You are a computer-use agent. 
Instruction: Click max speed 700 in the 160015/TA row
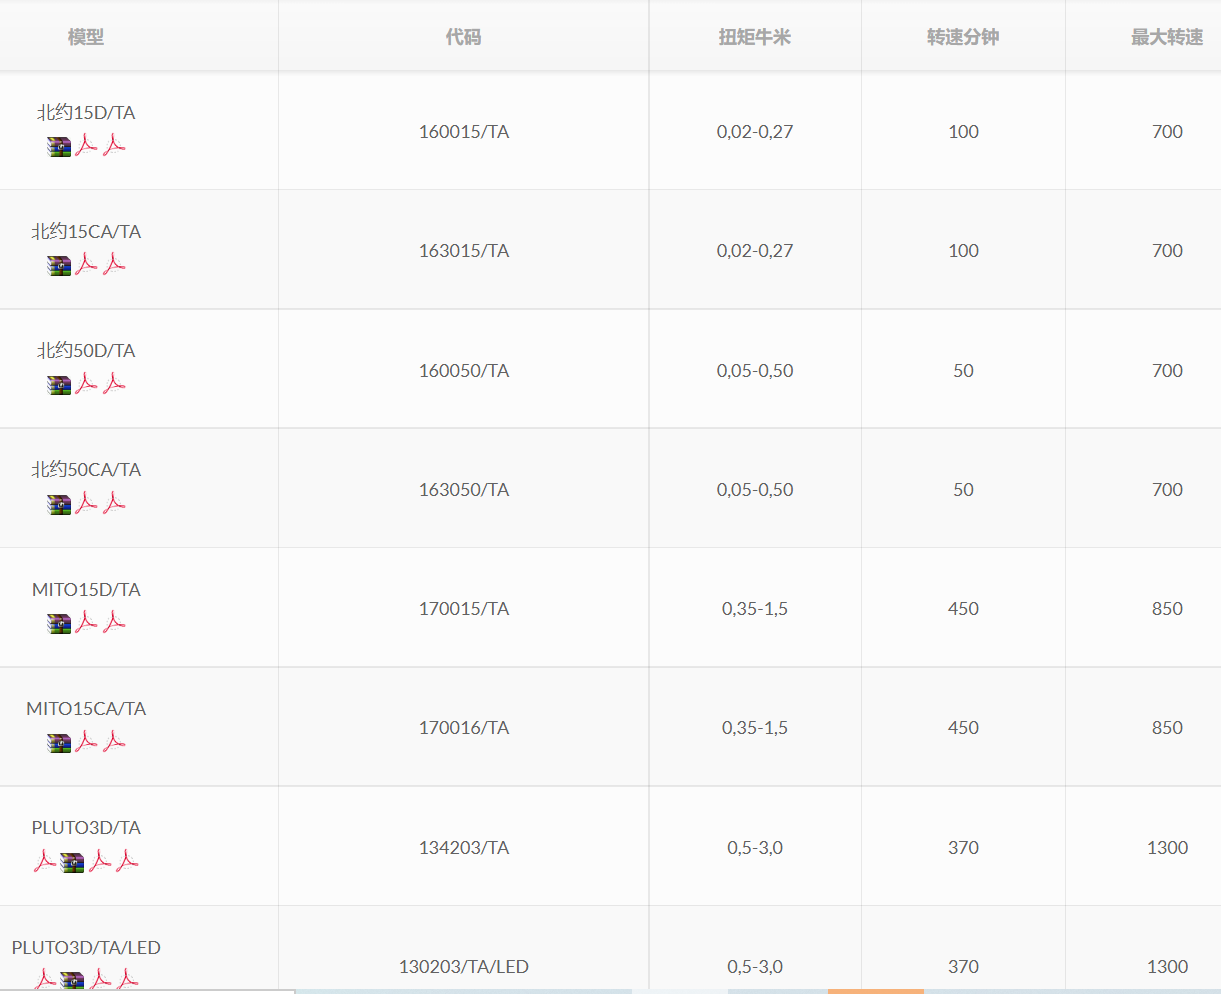[x=1167, y=132]
